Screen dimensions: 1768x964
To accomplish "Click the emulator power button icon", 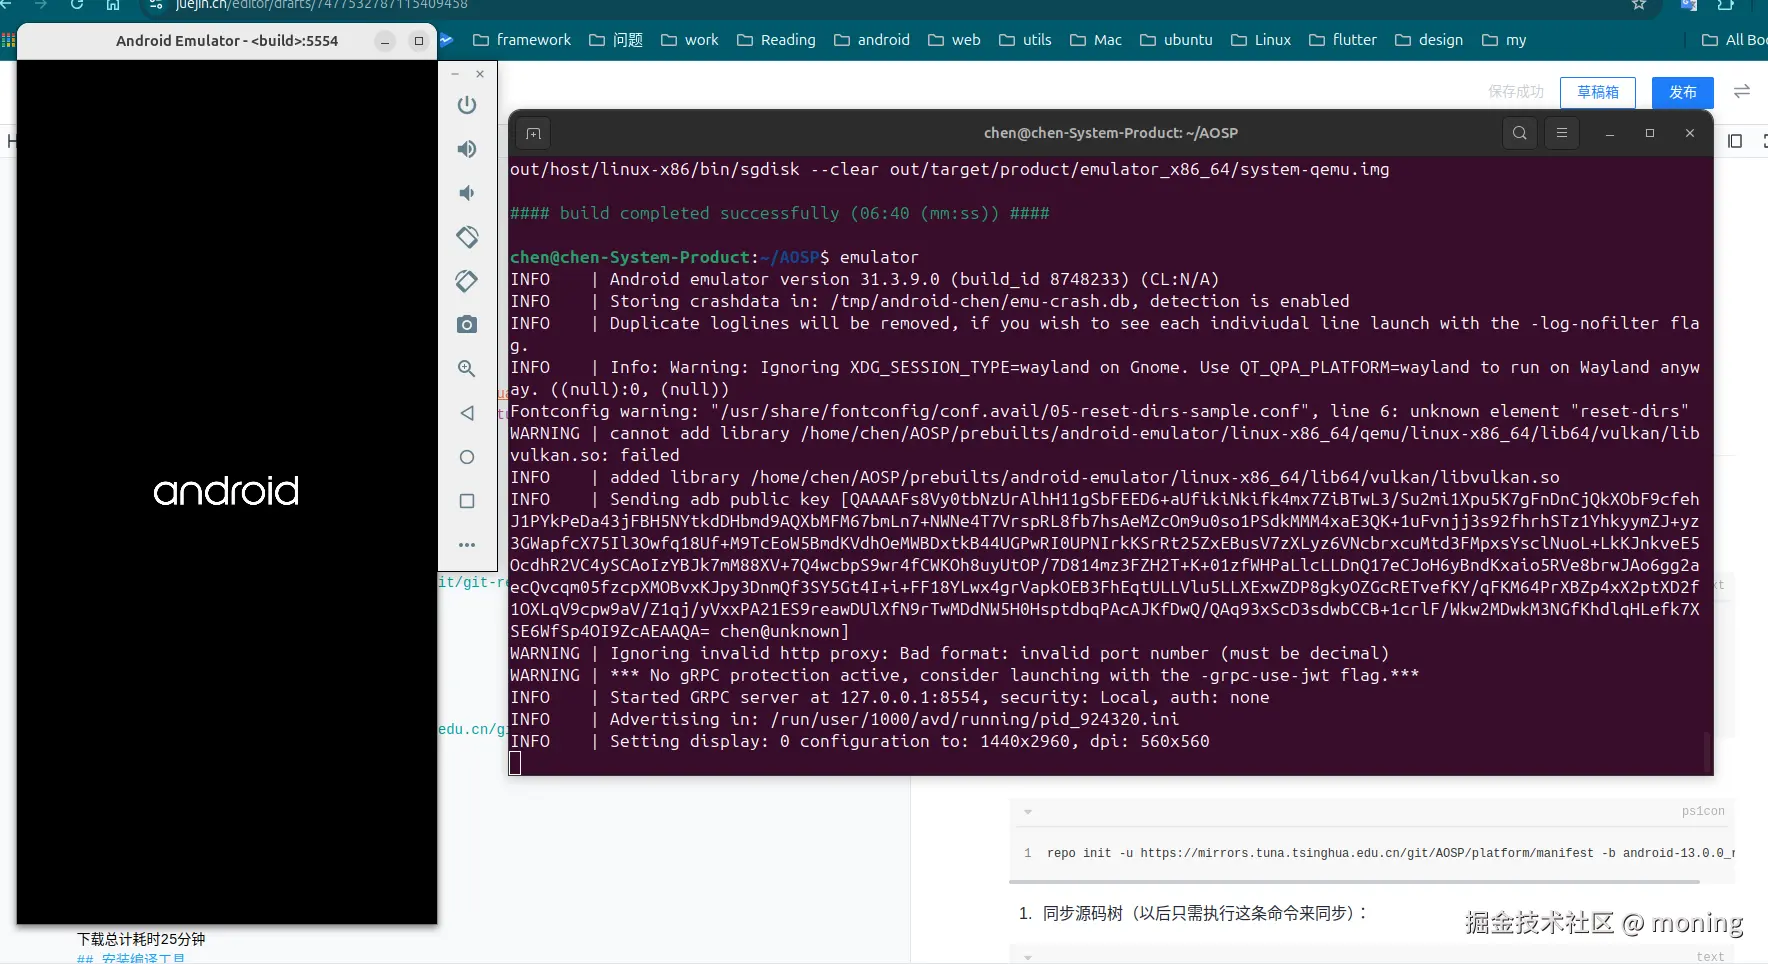I will tap(467, 105).
